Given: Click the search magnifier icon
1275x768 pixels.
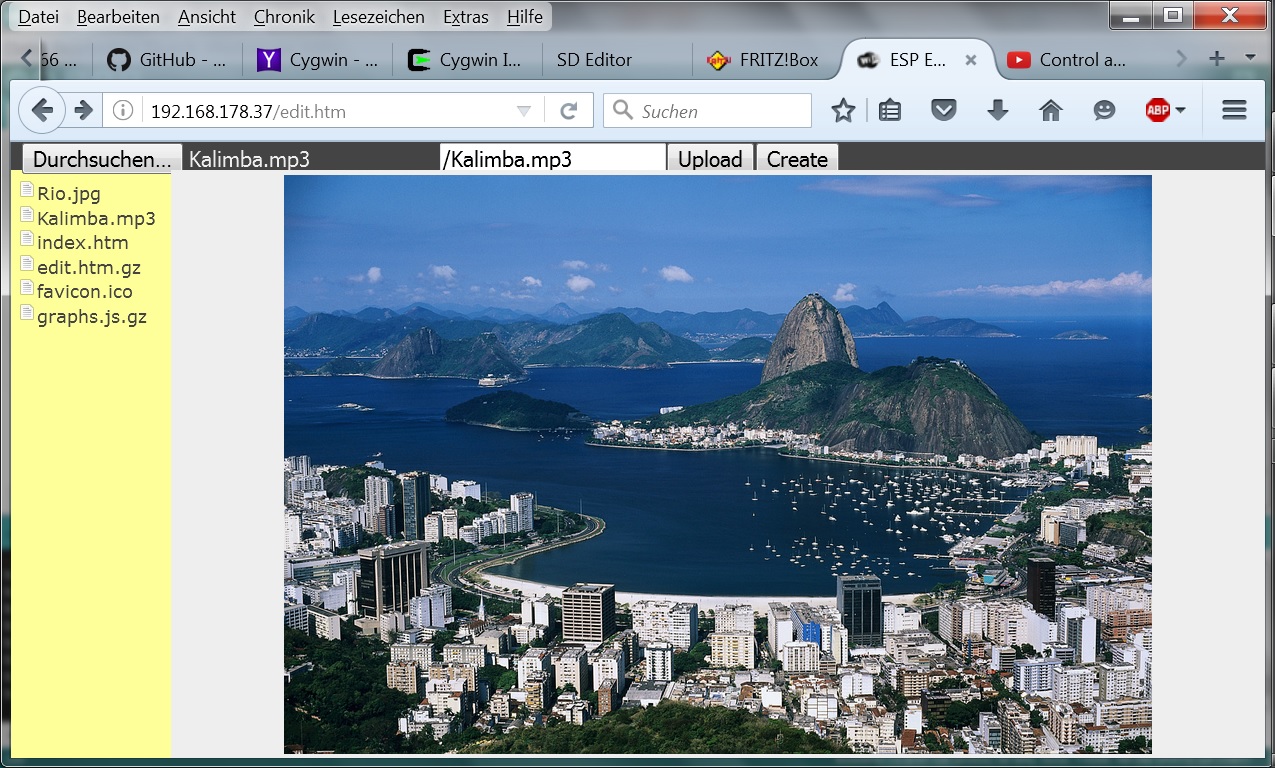Looking at the screenshot, I should pyautogui.click(x=623, y=110).
